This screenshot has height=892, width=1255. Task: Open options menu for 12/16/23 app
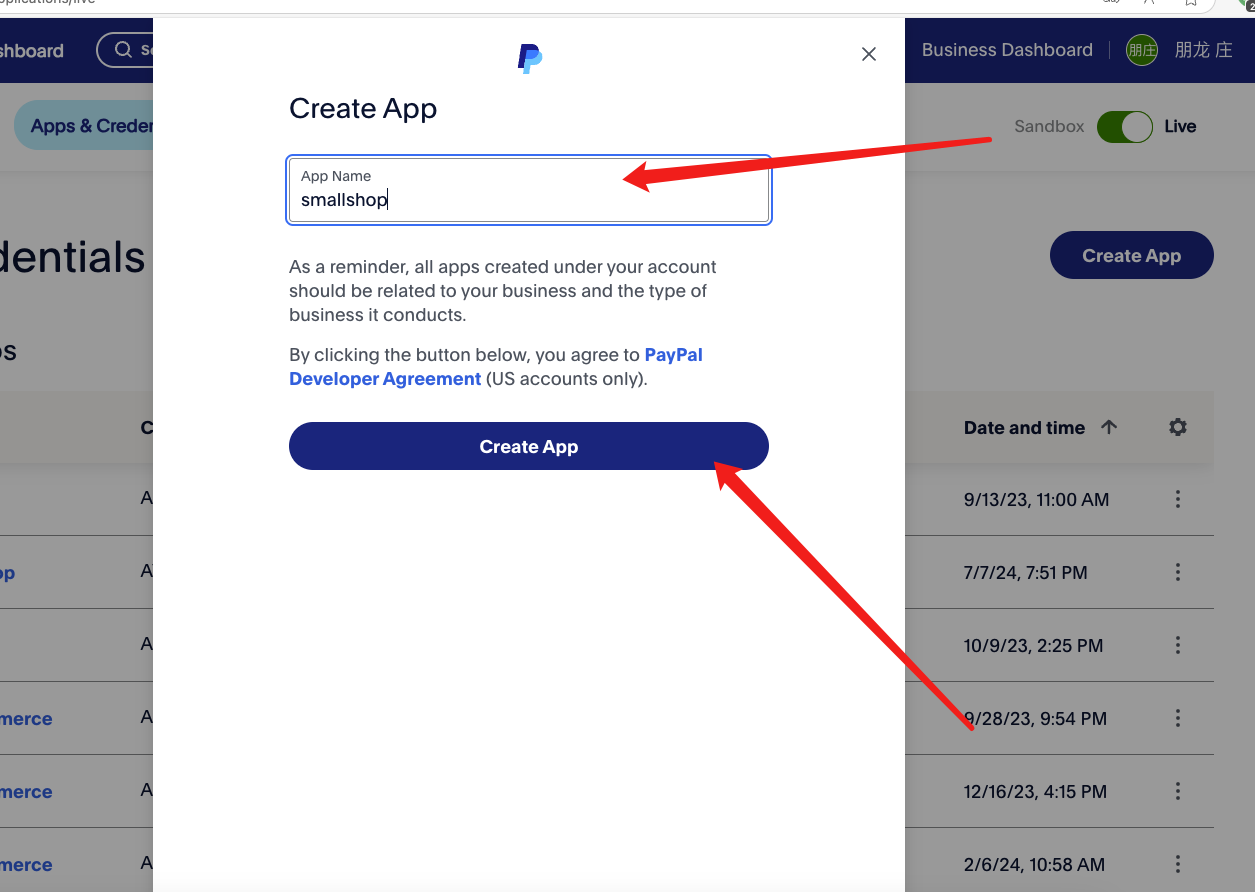pyautogui.click(x=1178, y=791)
